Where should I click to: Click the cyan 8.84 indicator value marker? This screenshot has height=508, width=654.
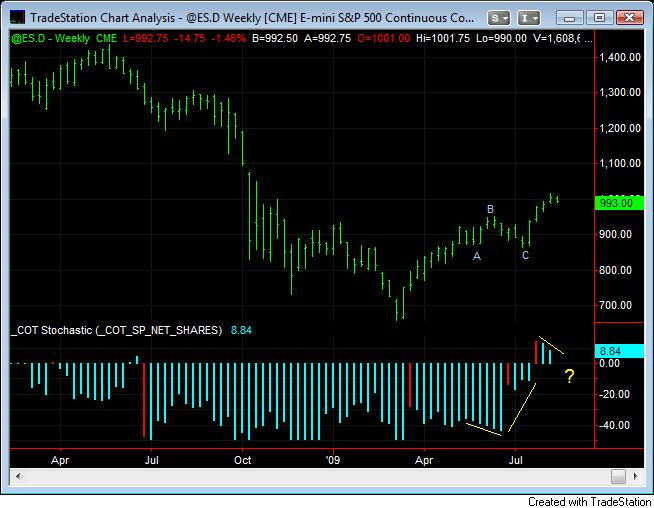click(x=619, y=351)
